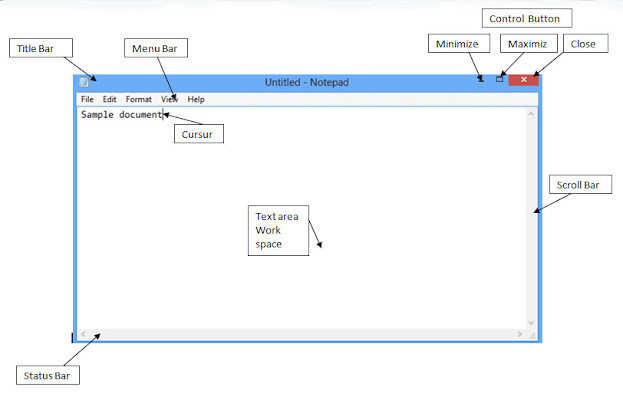Viewport: 623px width, 400px height.
Task: Click the horizontal scrollbar track
Action: 302,334
